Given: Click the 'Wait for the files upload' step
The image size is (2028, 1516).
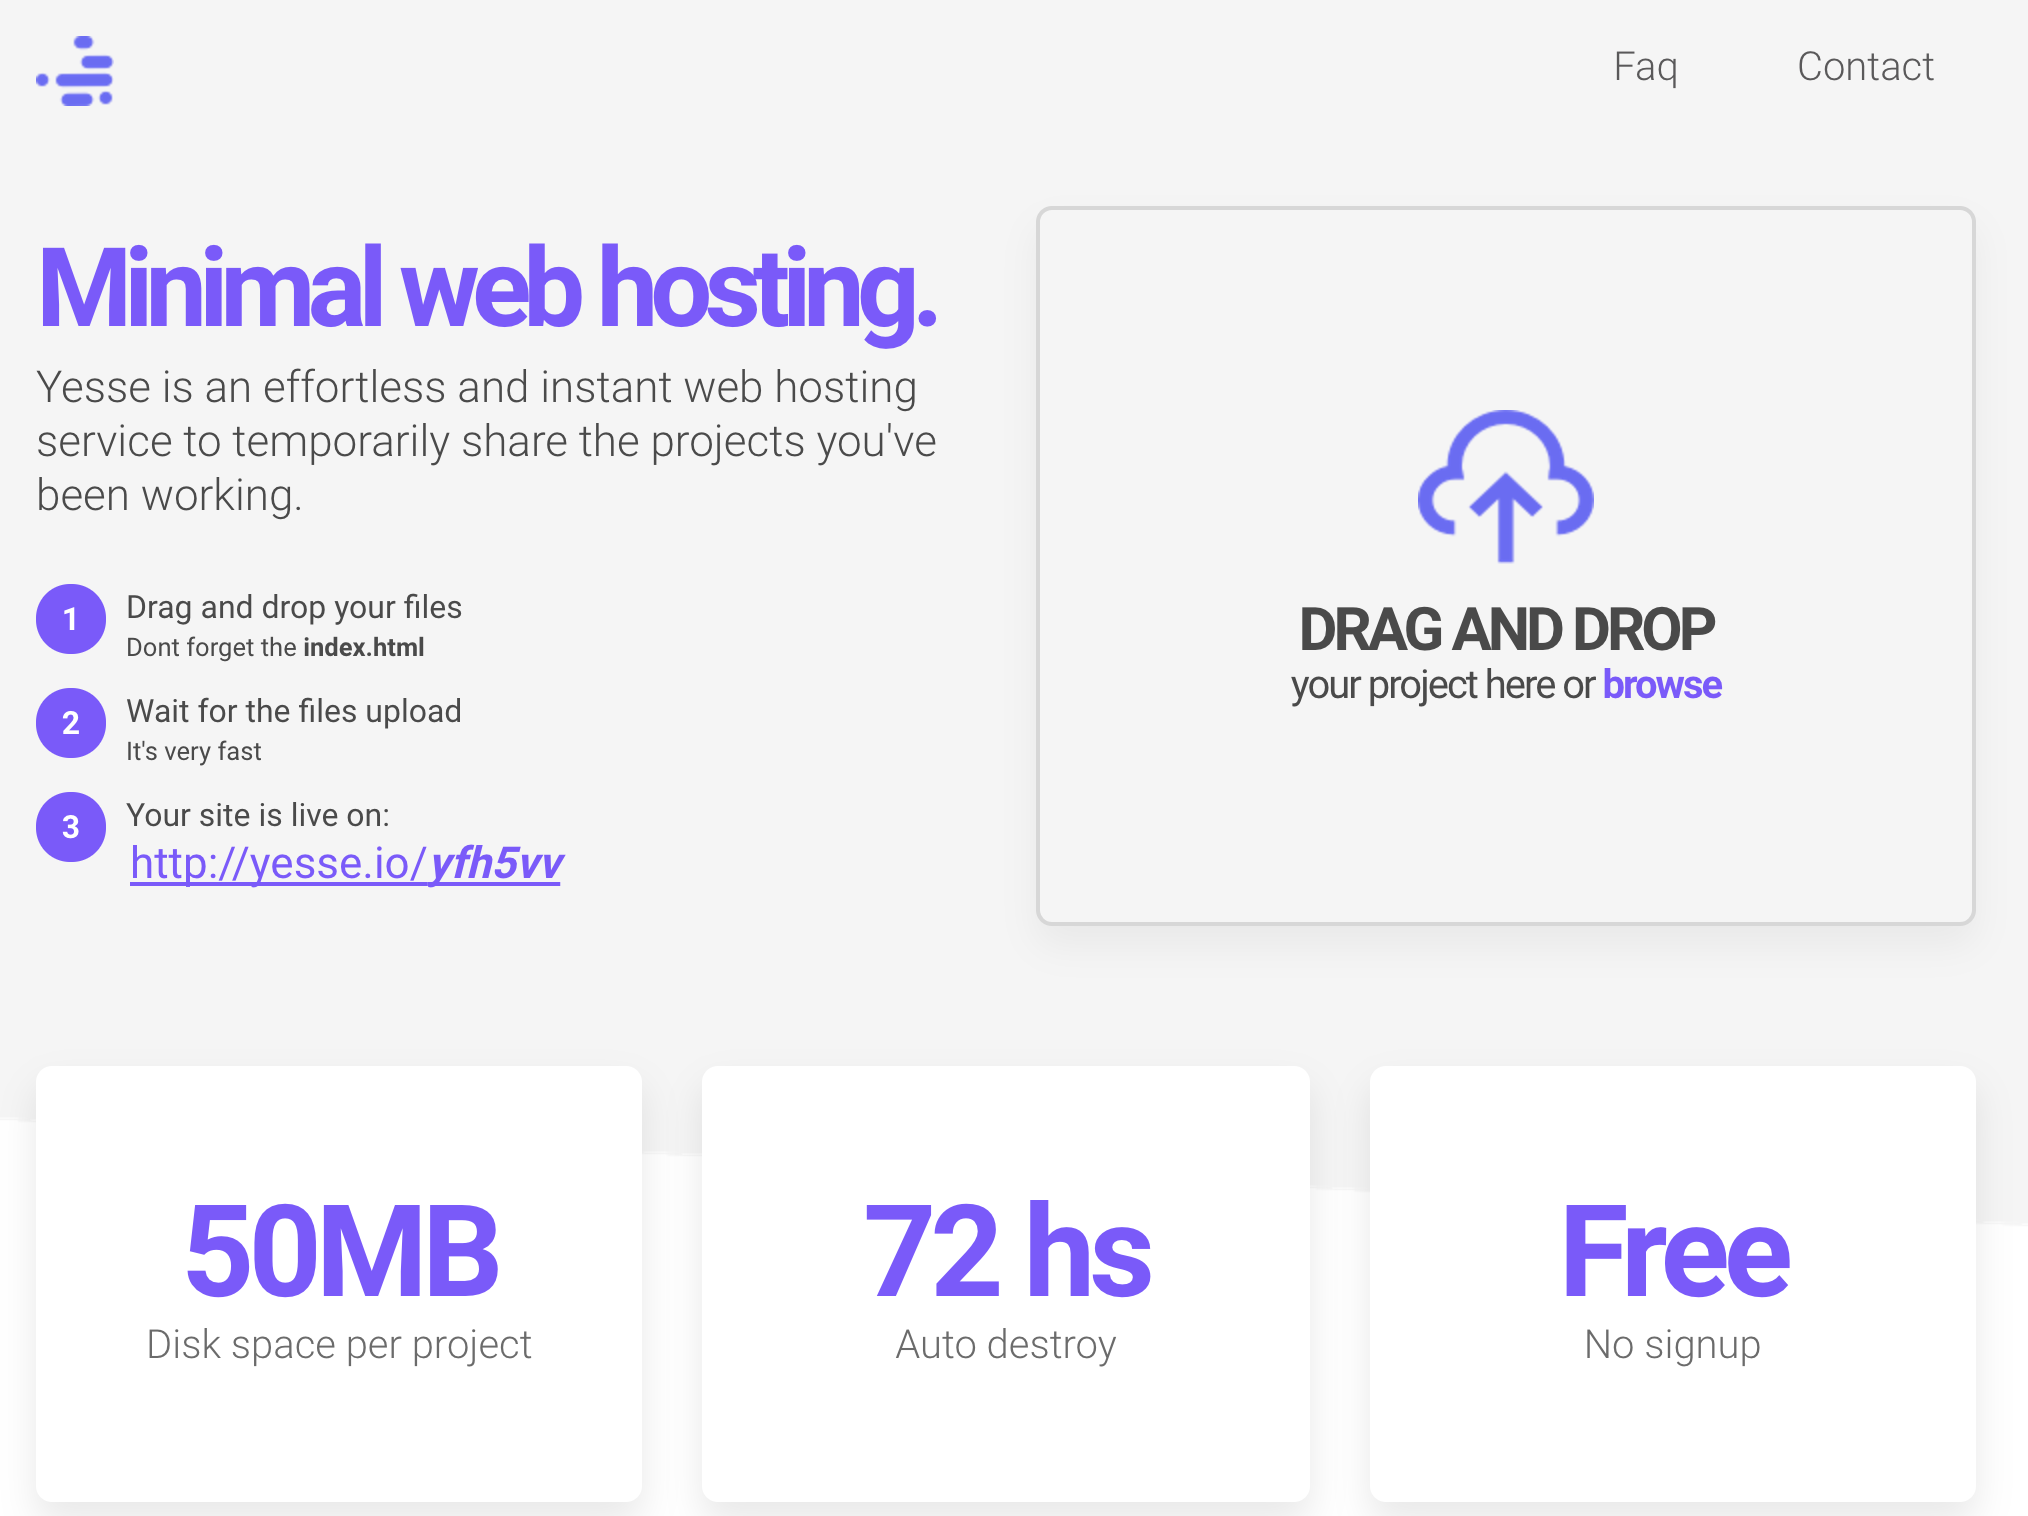Looking at the screenshot, I should pos(294,711).
